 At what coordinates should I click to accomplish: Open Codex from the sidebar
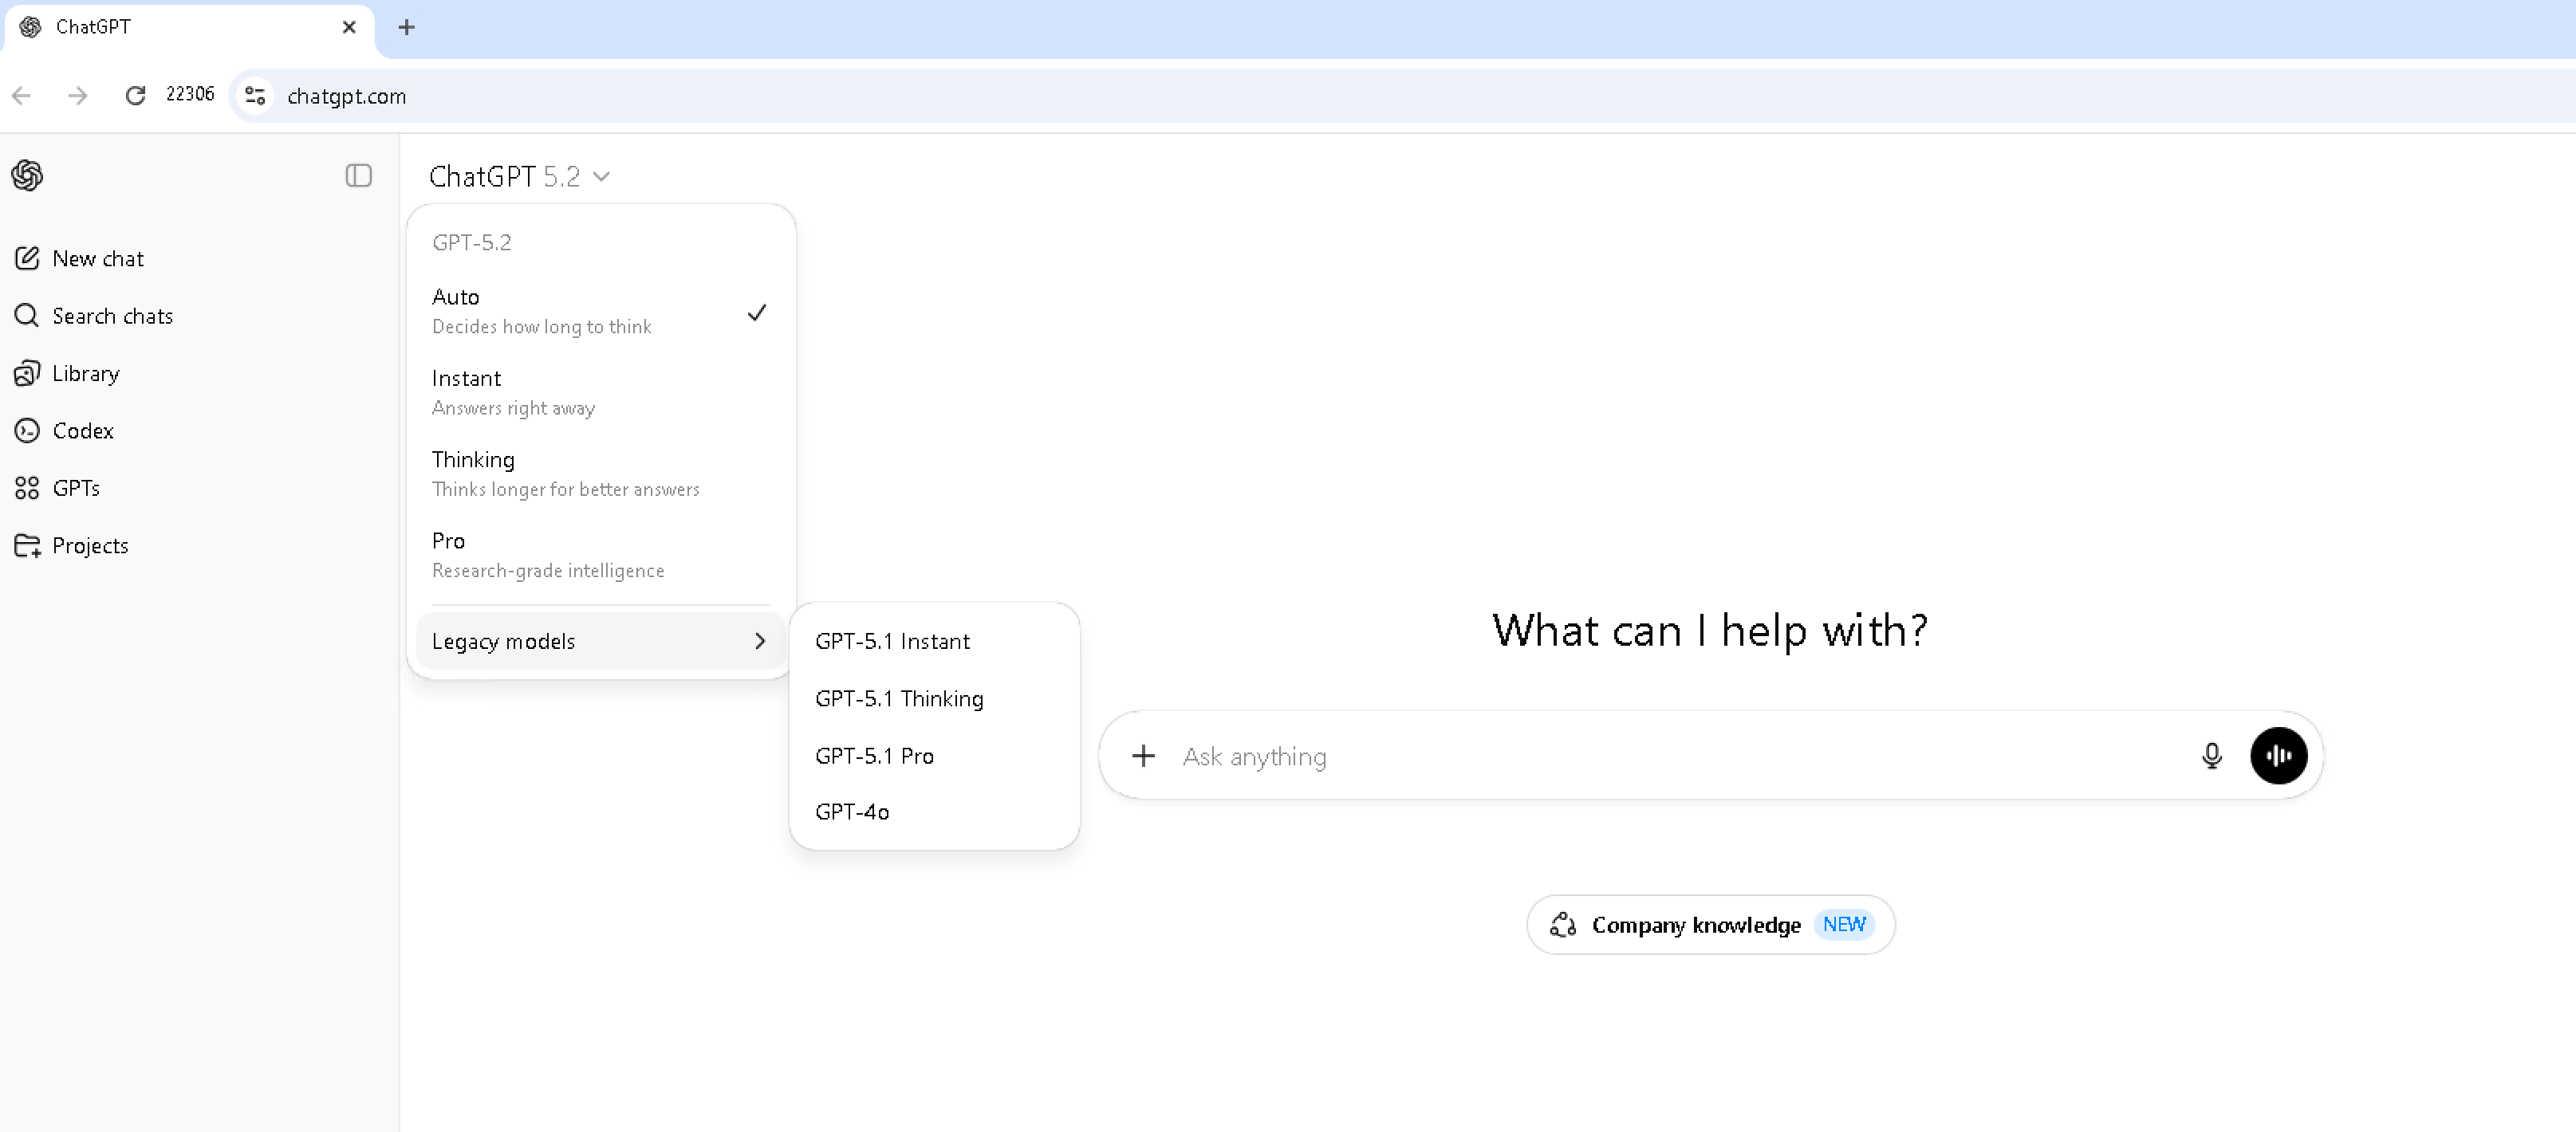(x=82, y=431)
